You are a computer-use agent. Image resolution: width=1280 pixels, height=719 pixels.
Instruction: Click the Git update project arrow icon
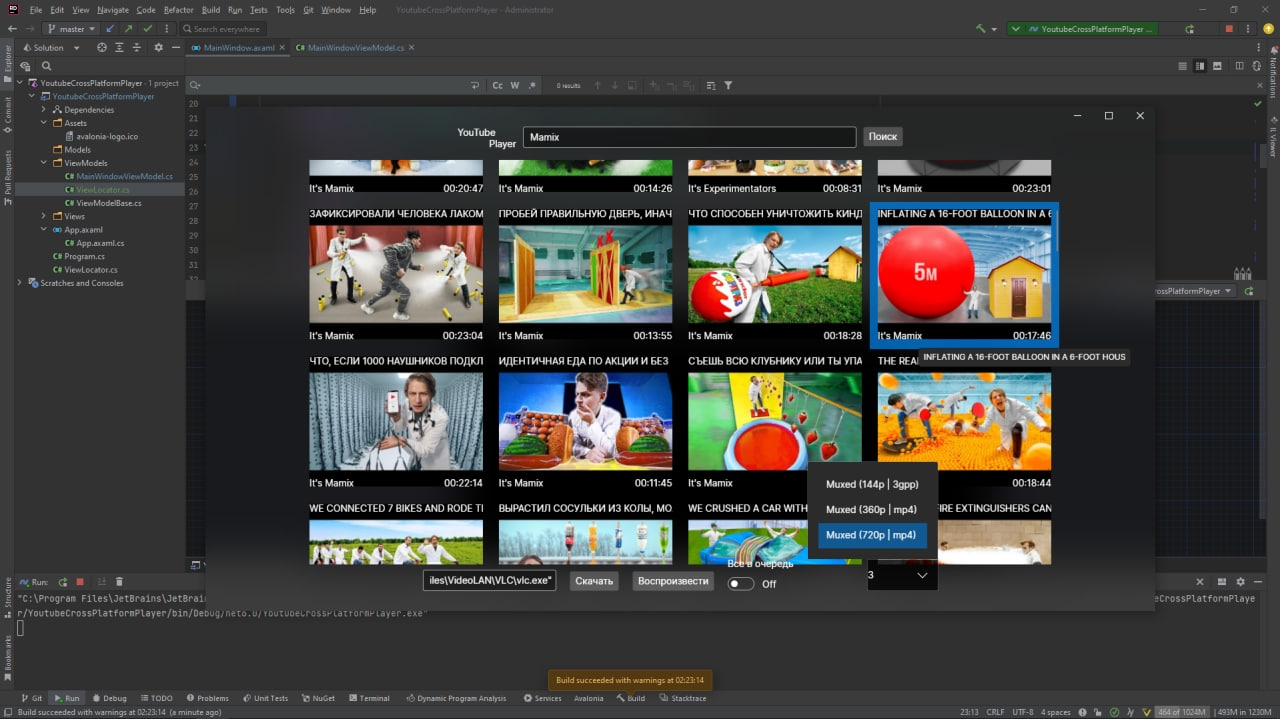(x=110, y=29)
